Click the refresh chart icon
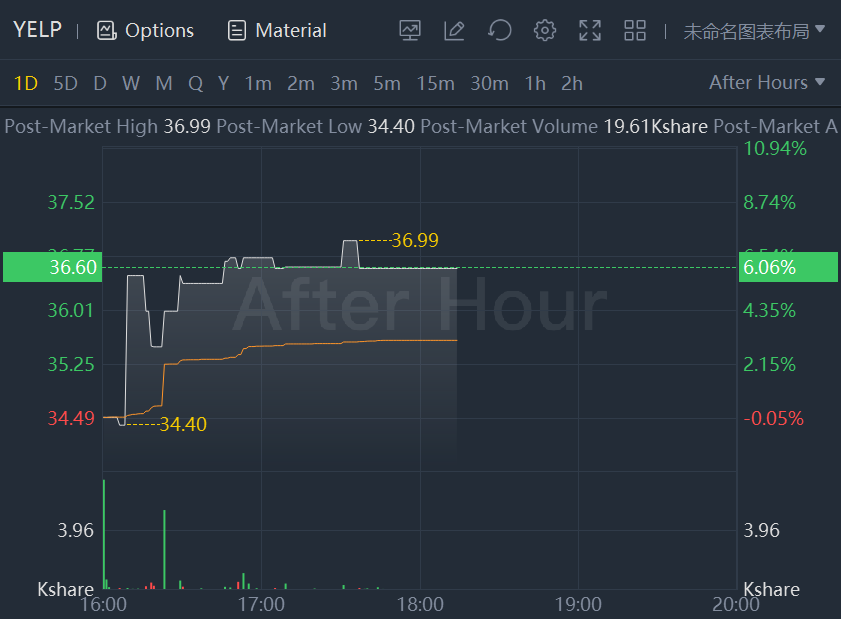This screenshot has height=619, width=841. pyautogui.click(x=499, y=30)
